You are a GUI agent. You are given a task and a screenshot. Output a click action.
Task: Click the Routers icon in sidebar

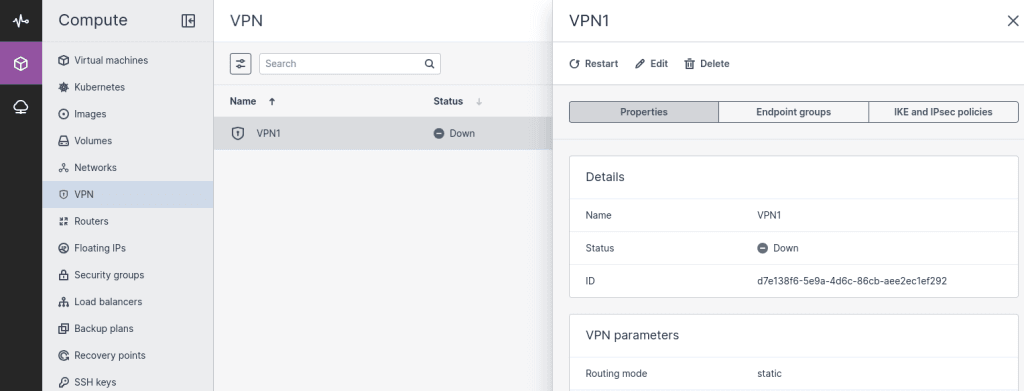[63, 221]
